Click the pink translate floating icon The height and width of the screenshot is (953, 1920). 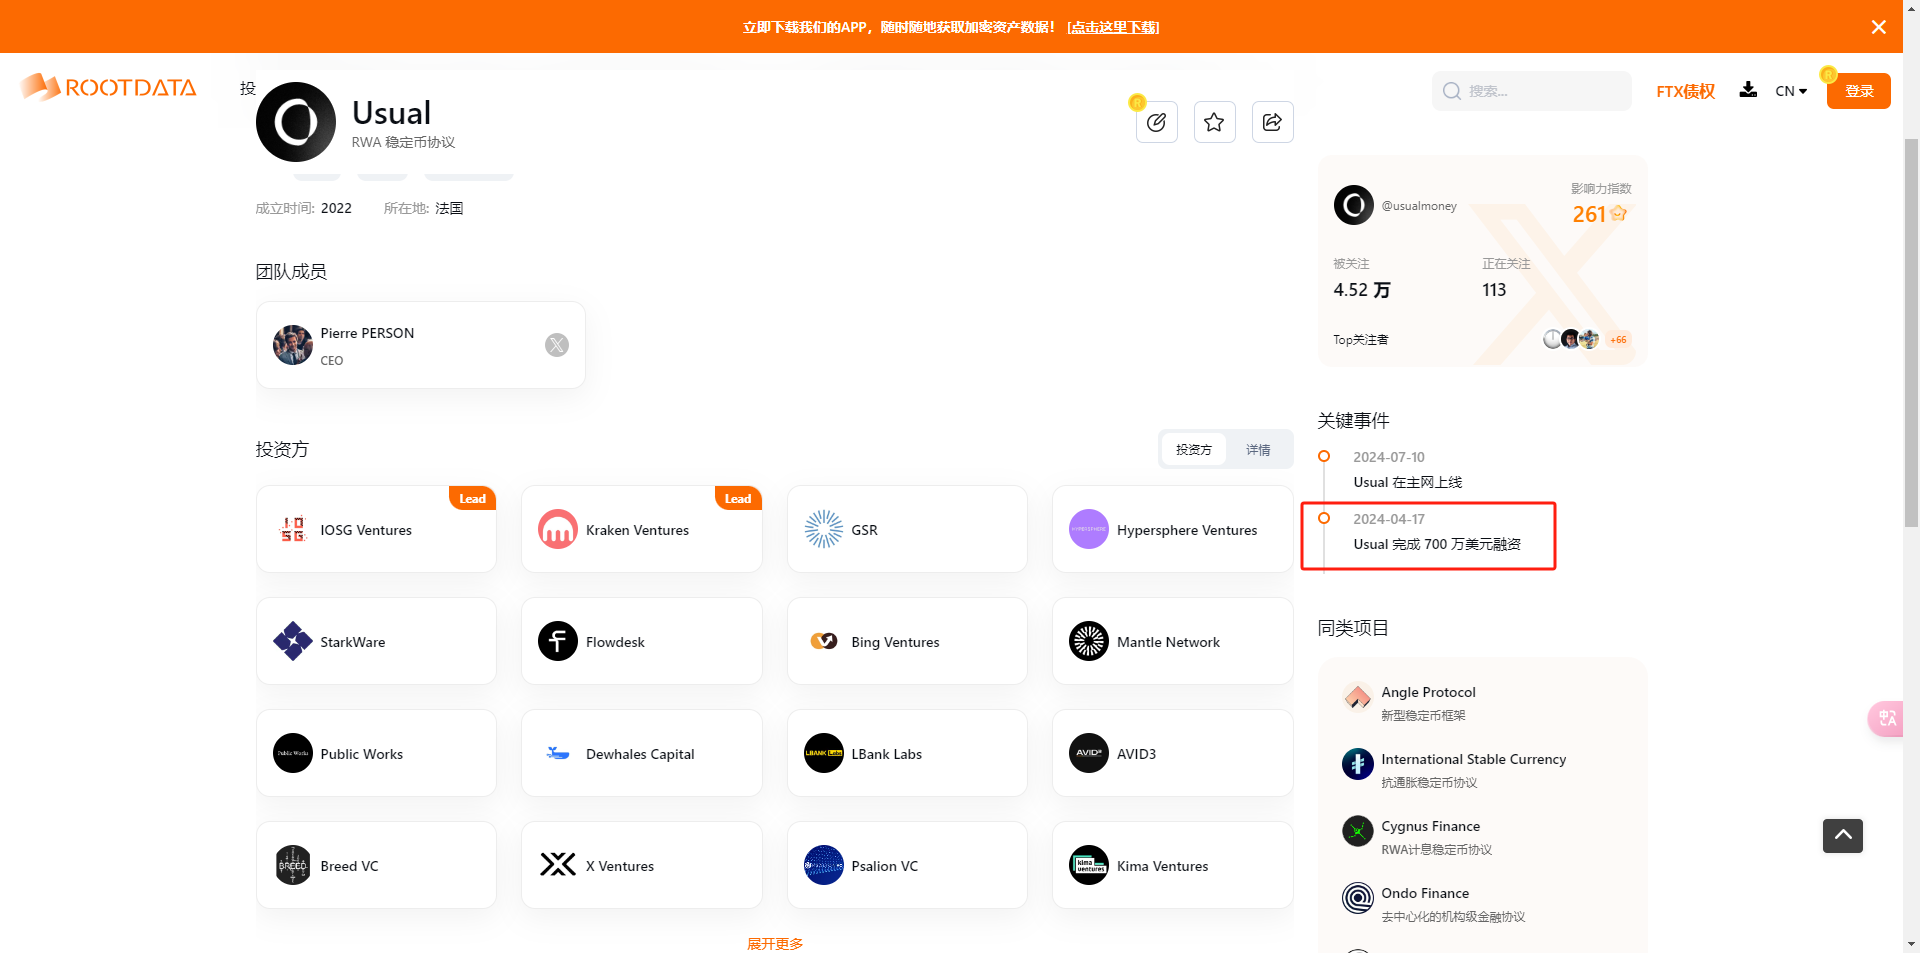click(1886, 718)
